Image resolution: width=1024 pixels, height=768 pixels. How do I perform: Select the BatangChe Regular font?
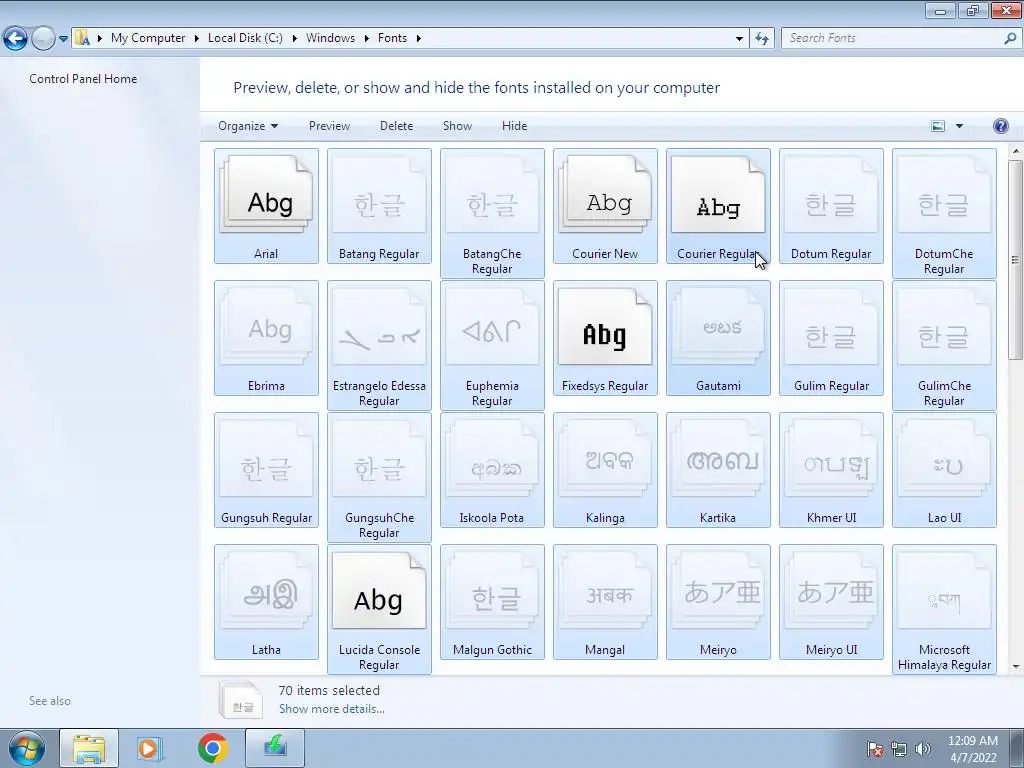[x=492, y=213]
